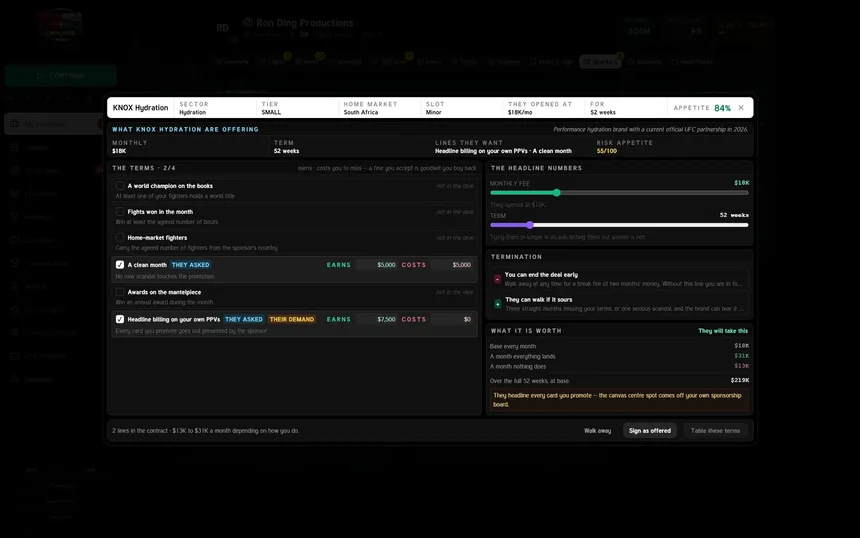Toggle the red You can end the deal early icon
Image resolution: width=860 pixels, height=538 pixels.
497,279
